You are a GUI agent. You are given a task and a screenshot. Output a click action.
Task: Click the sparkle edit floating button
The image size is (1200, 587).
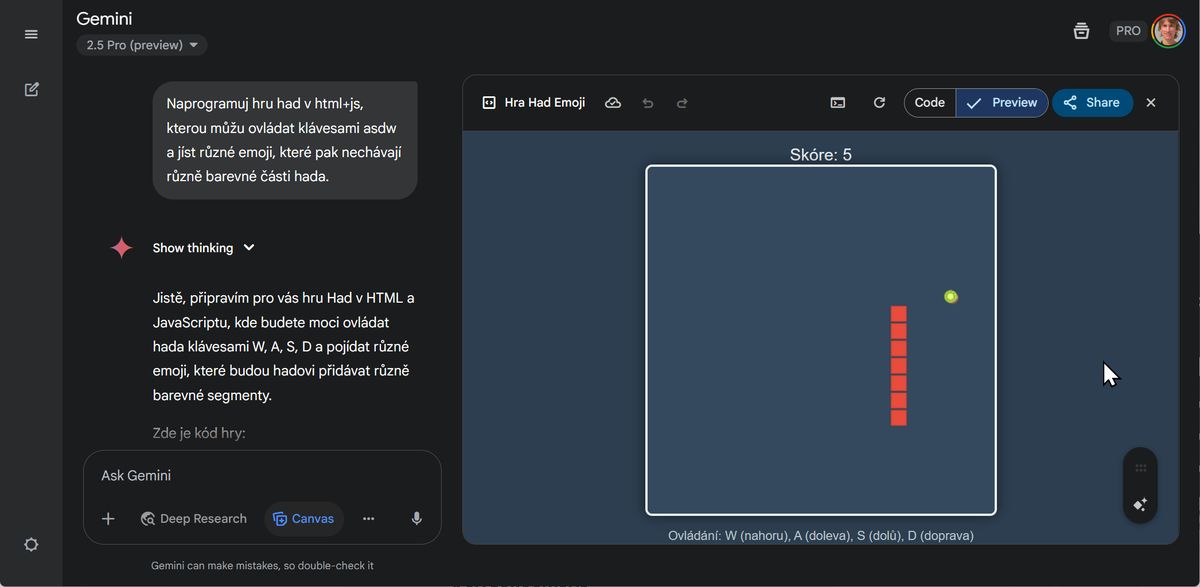[1140, 504]
